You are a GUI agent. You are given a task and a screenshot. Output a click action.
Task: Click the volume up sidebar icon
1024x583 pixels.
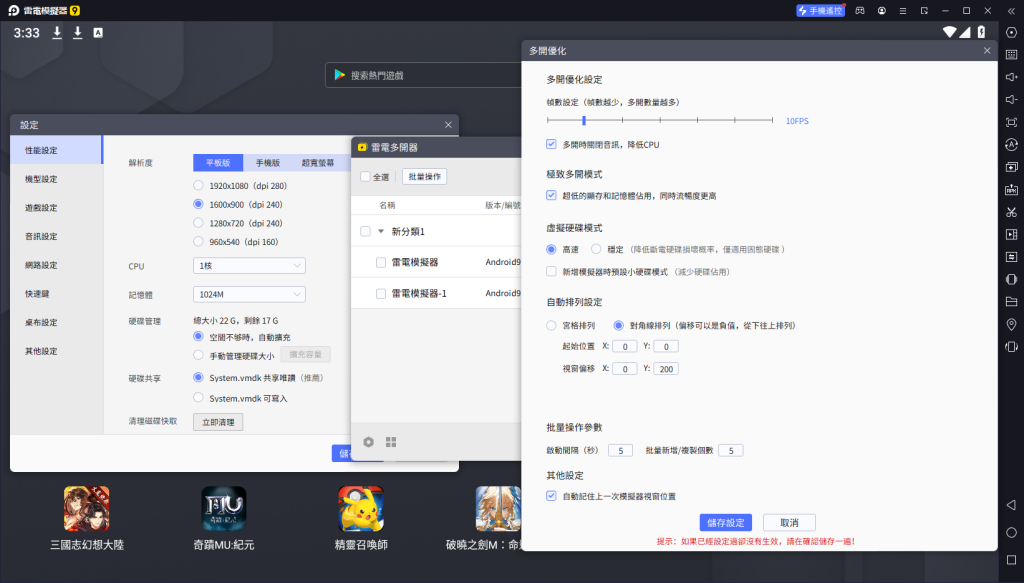tap(1011, 77)
